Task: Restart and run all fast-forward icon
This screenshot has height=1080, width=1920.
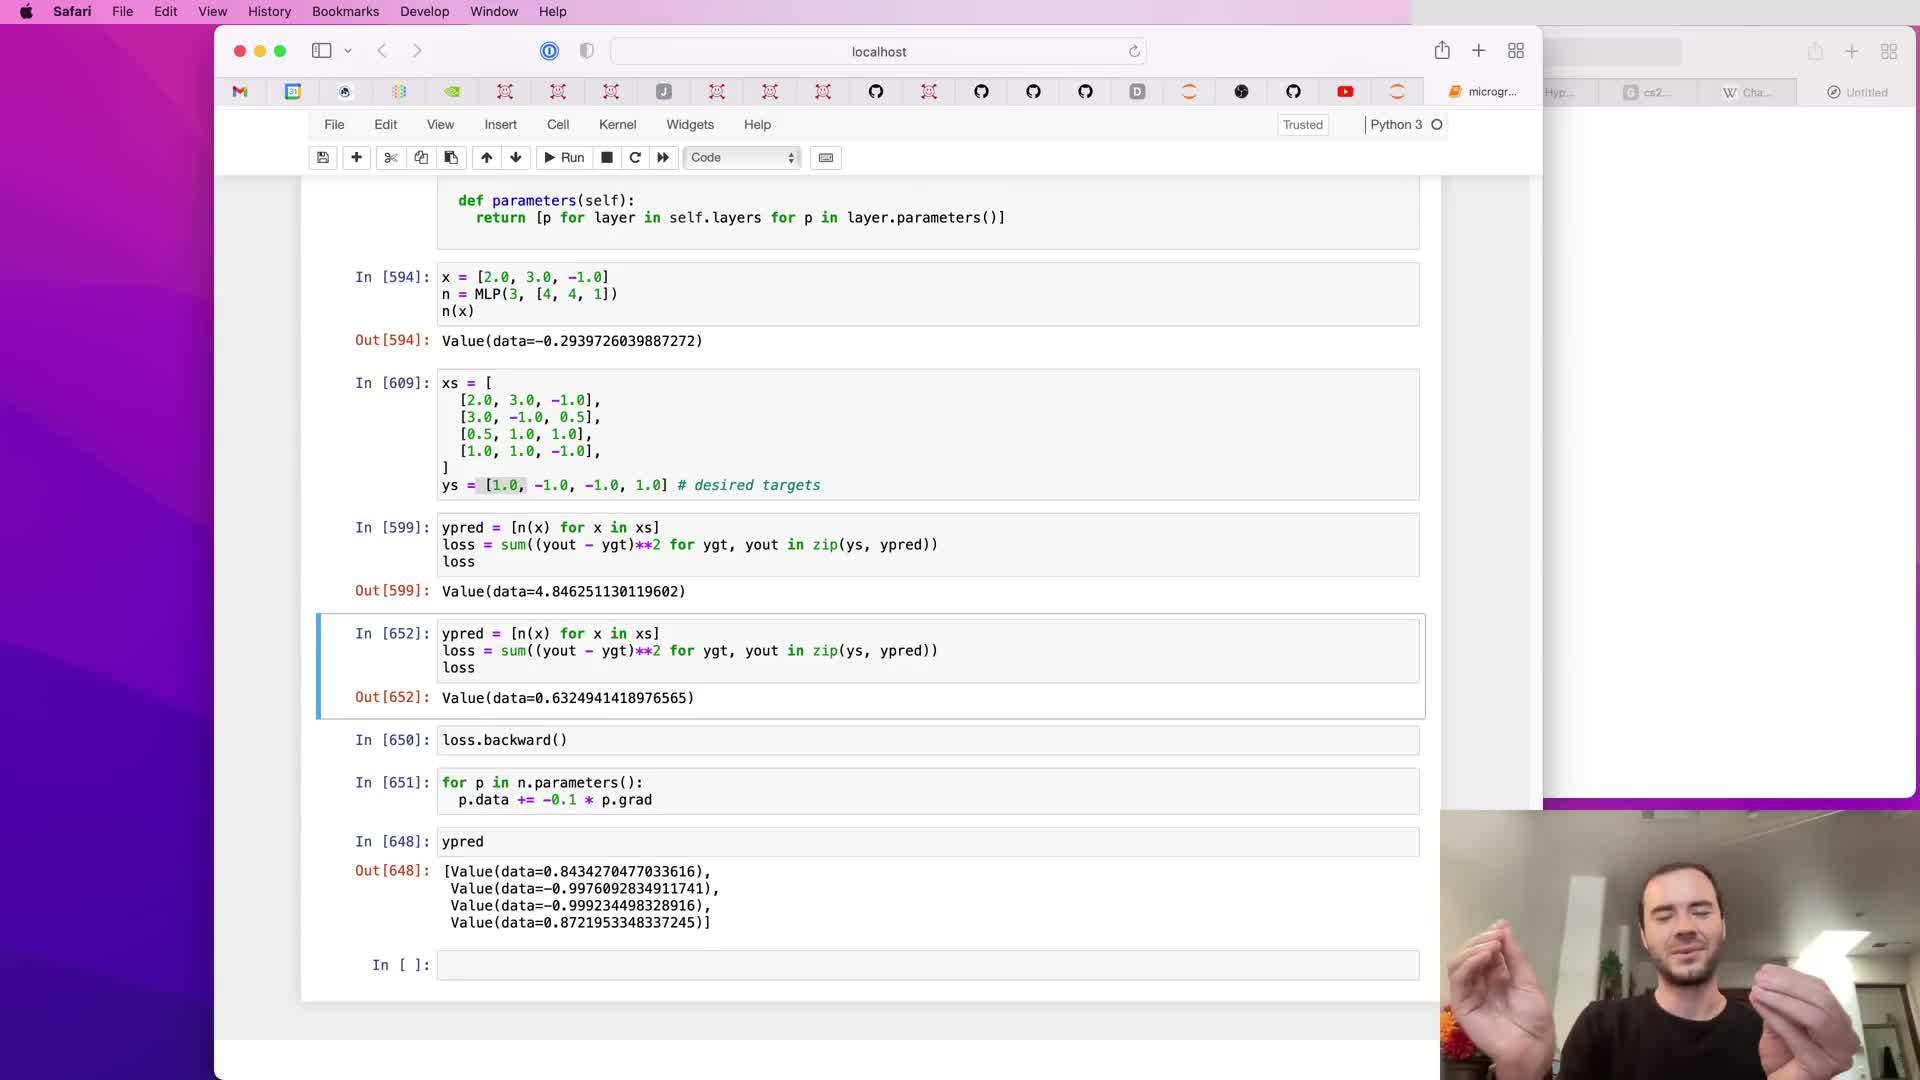Action: point(663,157)
